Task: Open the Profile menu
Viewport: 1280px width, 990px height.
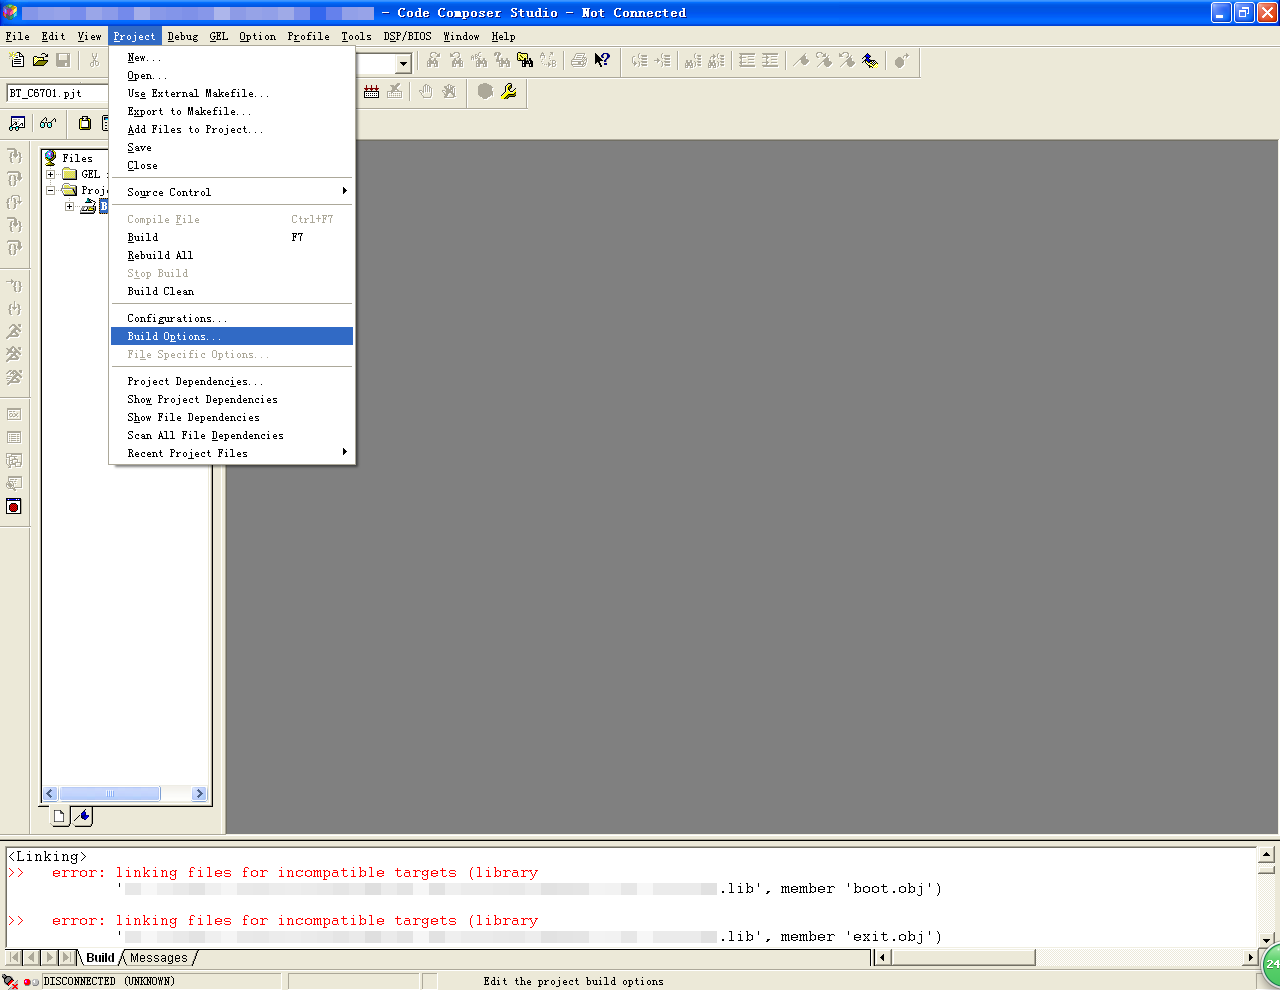Action: click(308, 36)
